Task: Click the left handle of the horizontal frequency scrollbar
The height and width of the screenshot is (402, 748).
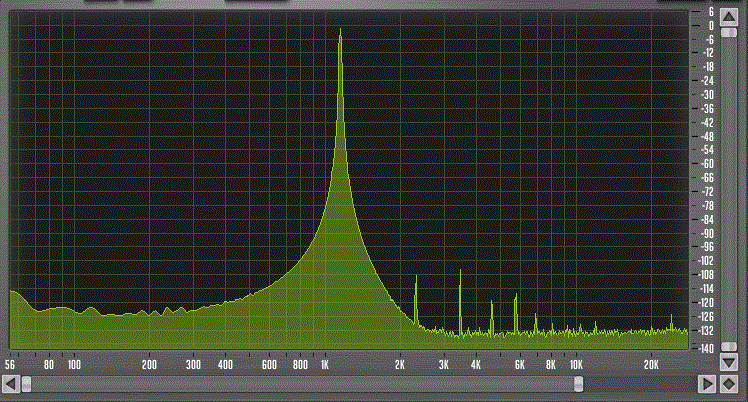Action: (x=27, y=384)
